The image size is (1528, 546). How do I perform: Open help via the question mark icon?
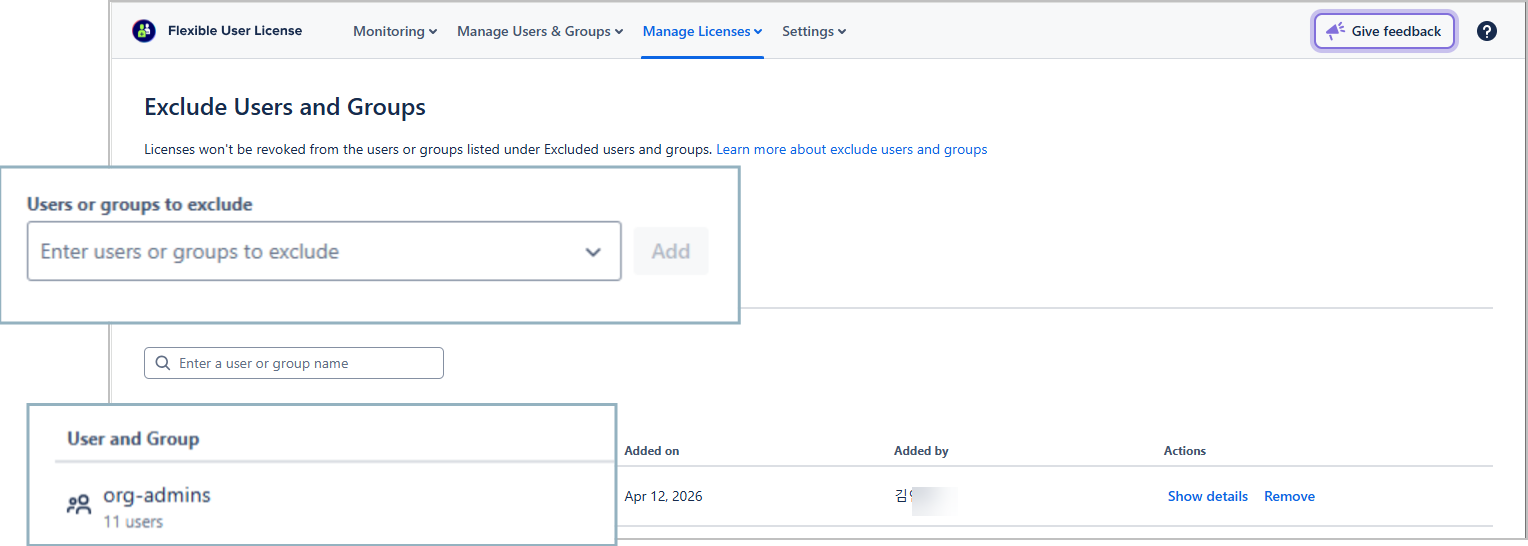coord(1487,31)
